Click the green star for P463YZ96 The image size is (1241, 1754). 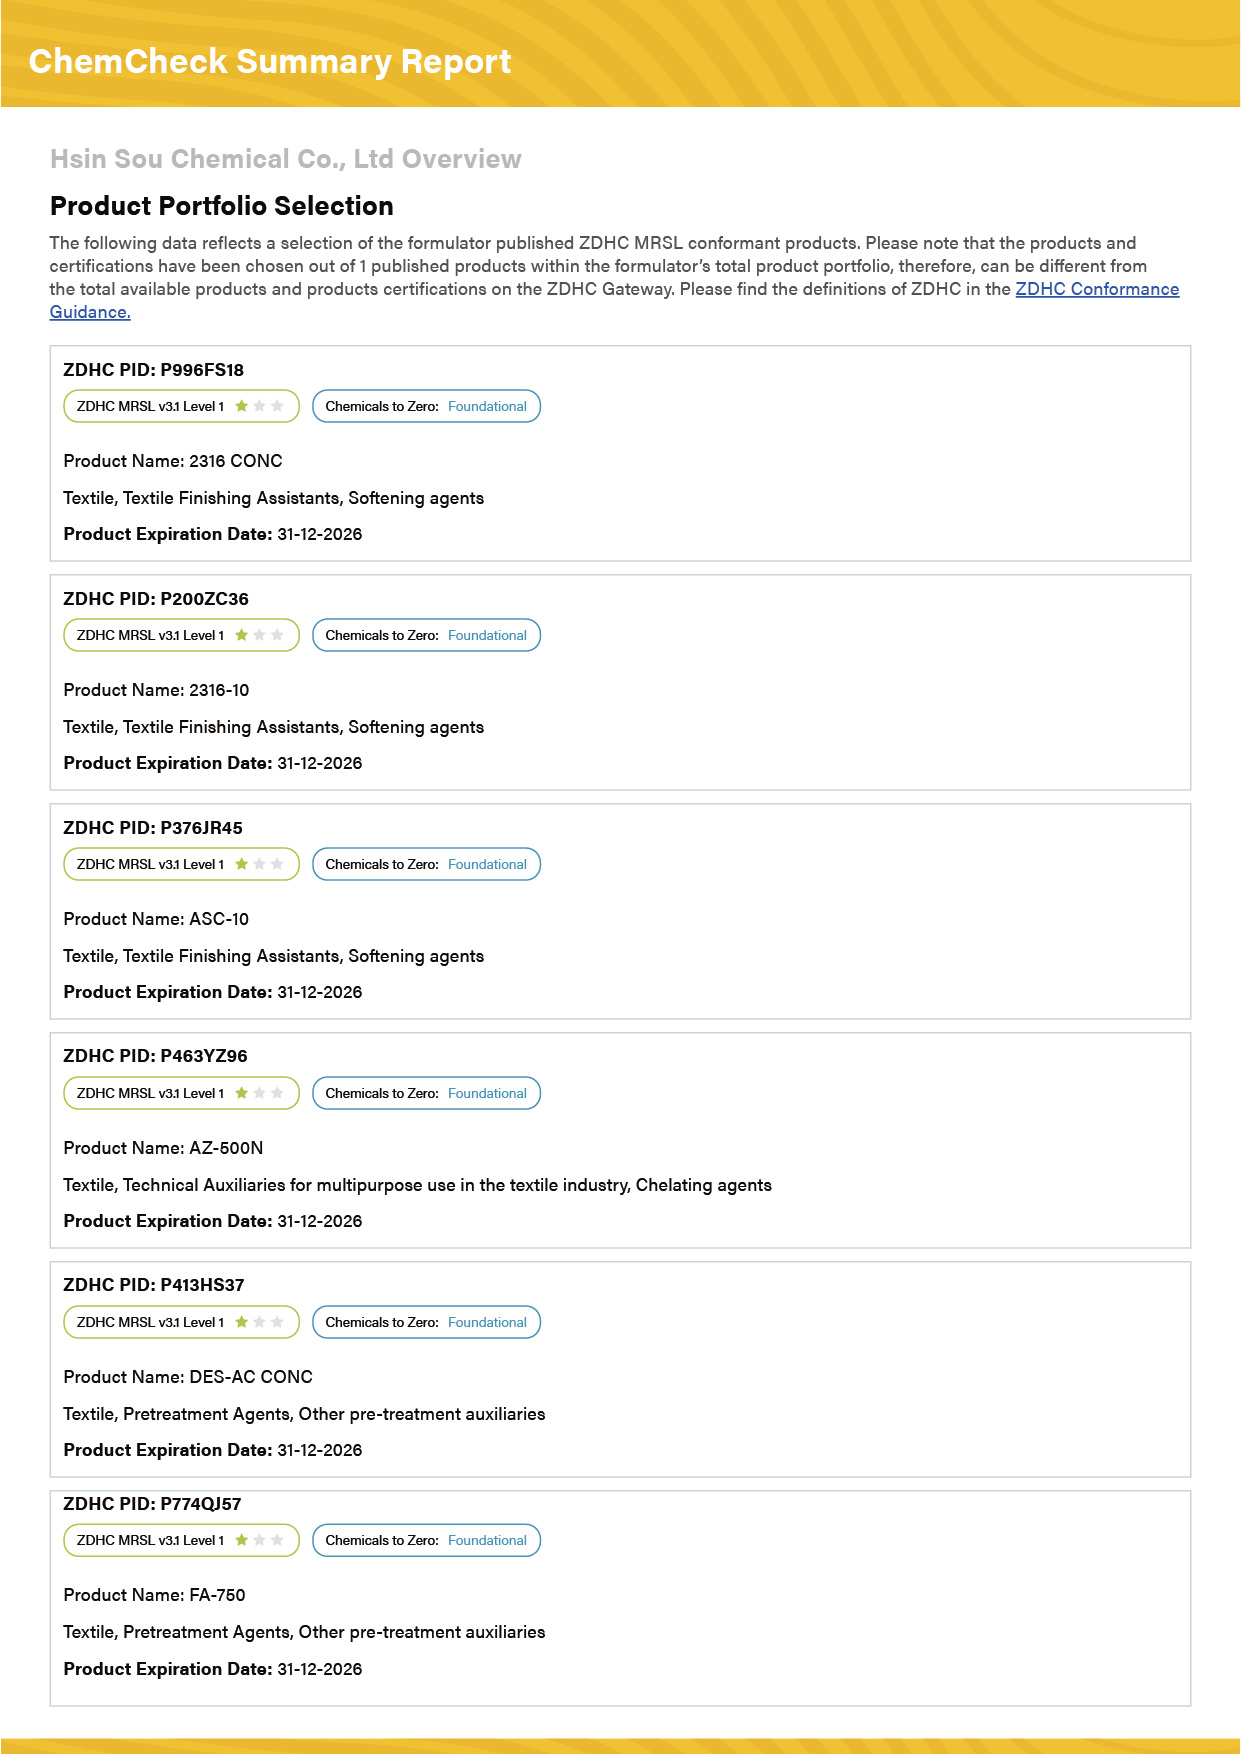(242, 1093)
